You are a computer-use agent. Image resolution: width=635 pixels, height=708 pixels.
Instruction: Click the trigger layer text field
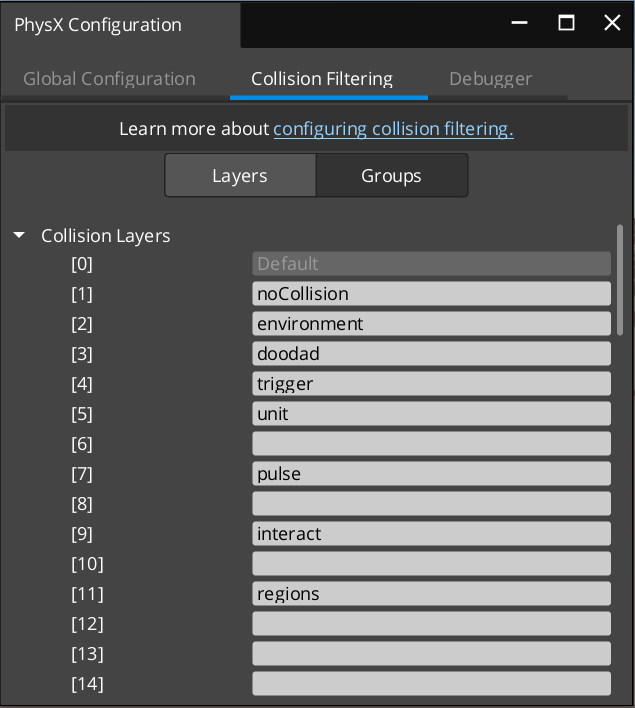pos(431,384)
